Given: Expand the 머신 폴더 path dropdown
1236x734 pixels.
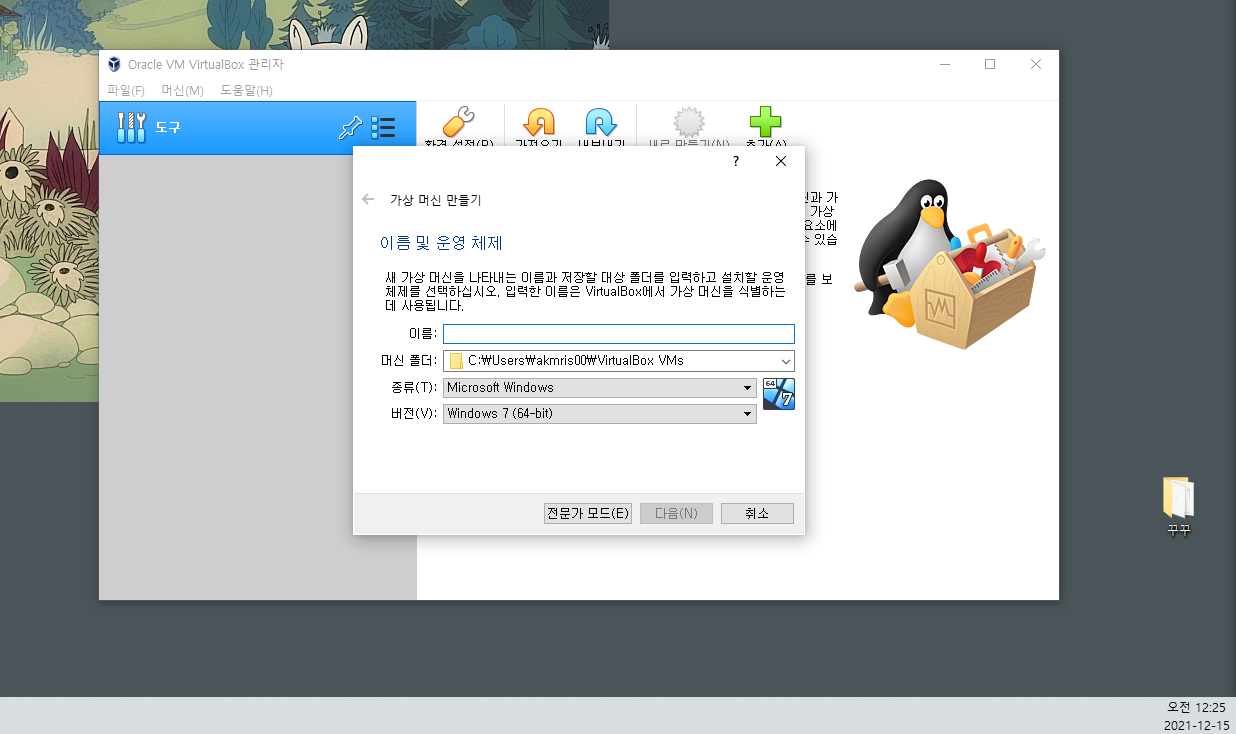Looking at the screenshot, I should coord(785,361).
